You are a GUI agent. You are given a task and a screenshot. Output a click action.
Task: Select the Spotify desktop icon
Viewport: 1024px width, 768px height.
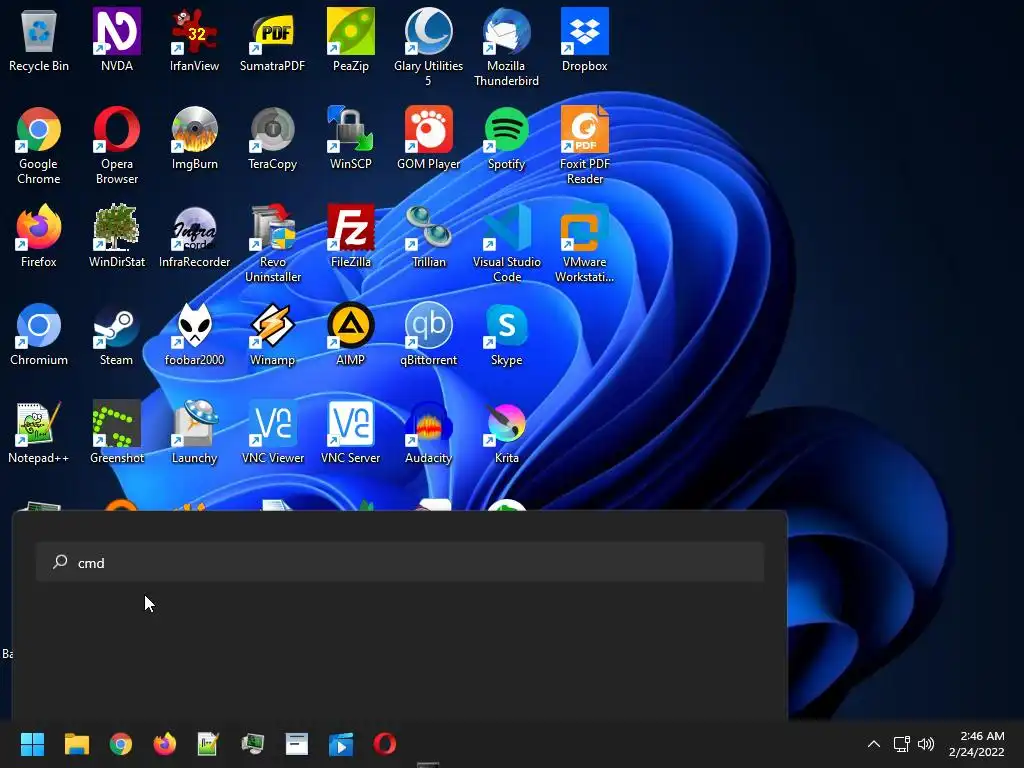coord(506,138)
